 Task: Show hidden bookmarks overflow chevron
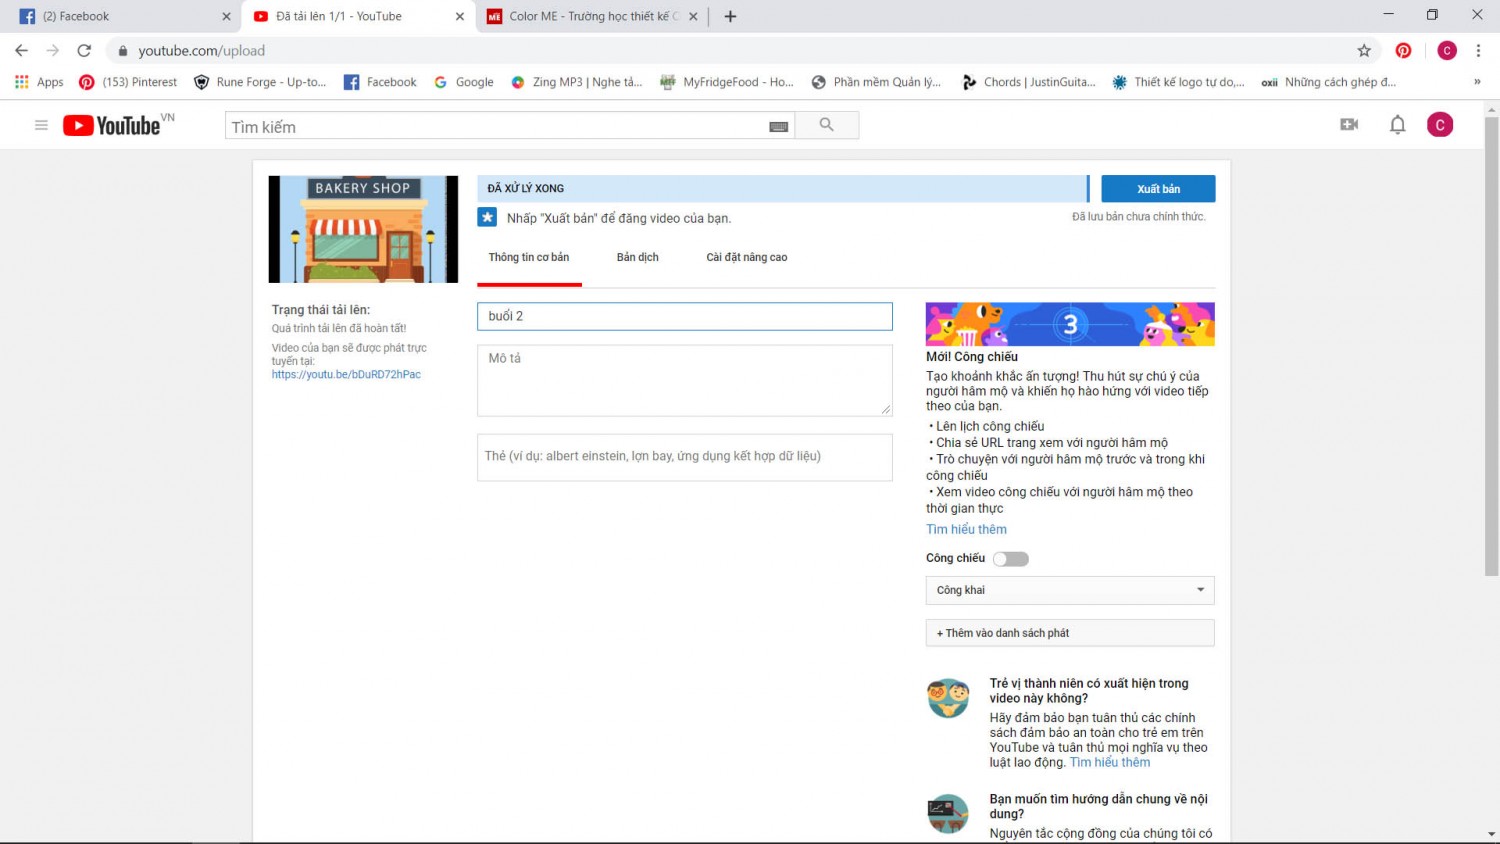[x=1477, y=82]
